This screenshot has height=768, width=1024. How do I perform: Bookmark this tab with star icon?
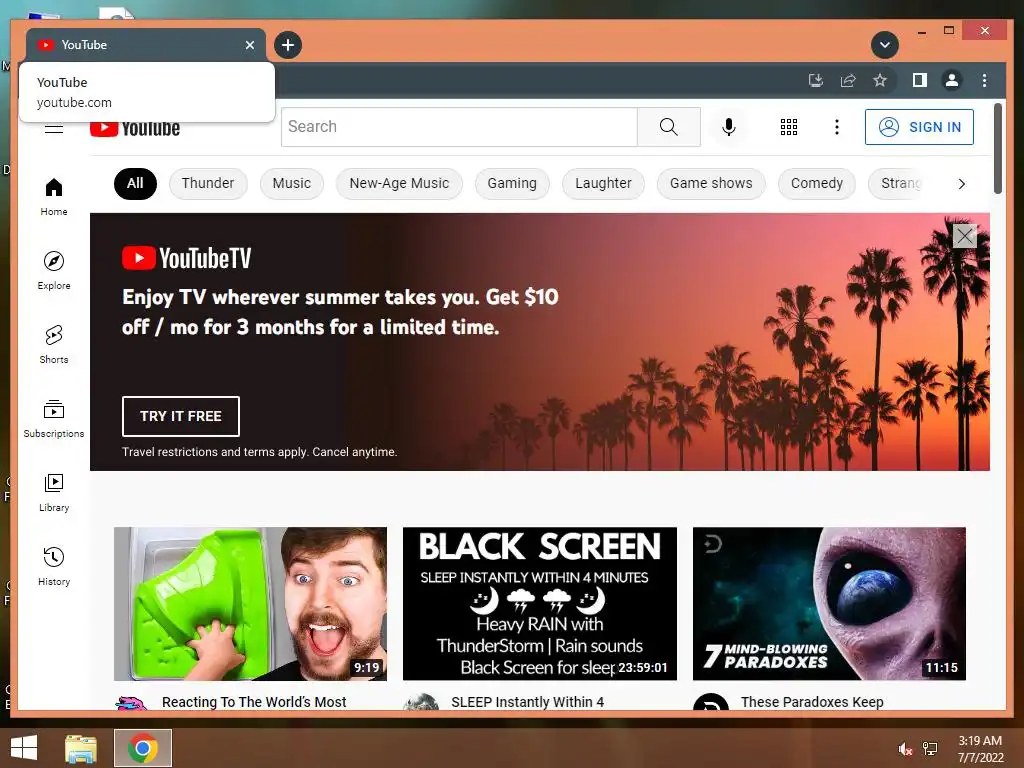pyautogui.click(x=880, y=80)
